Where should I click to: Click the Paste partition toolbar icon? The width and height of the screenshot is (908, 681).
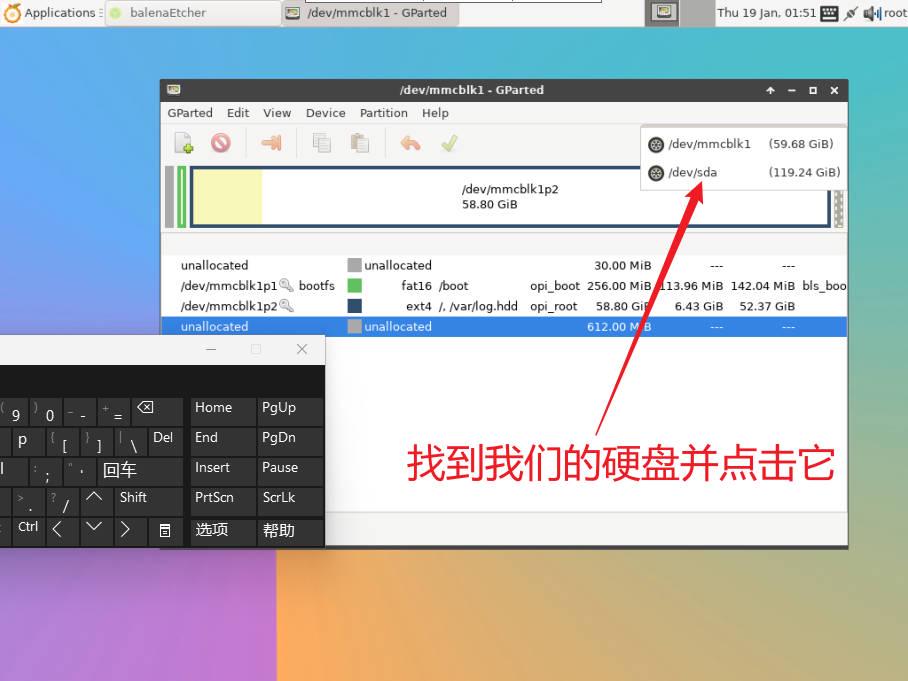pos(360,142)
